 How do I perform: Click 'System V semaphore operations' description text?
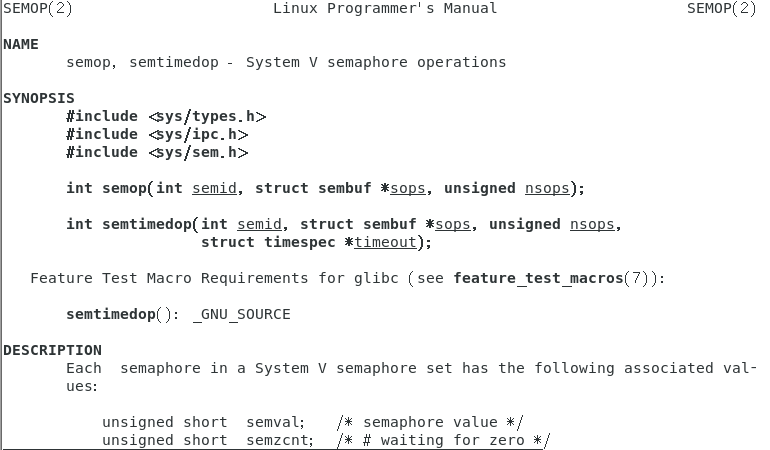376,62
